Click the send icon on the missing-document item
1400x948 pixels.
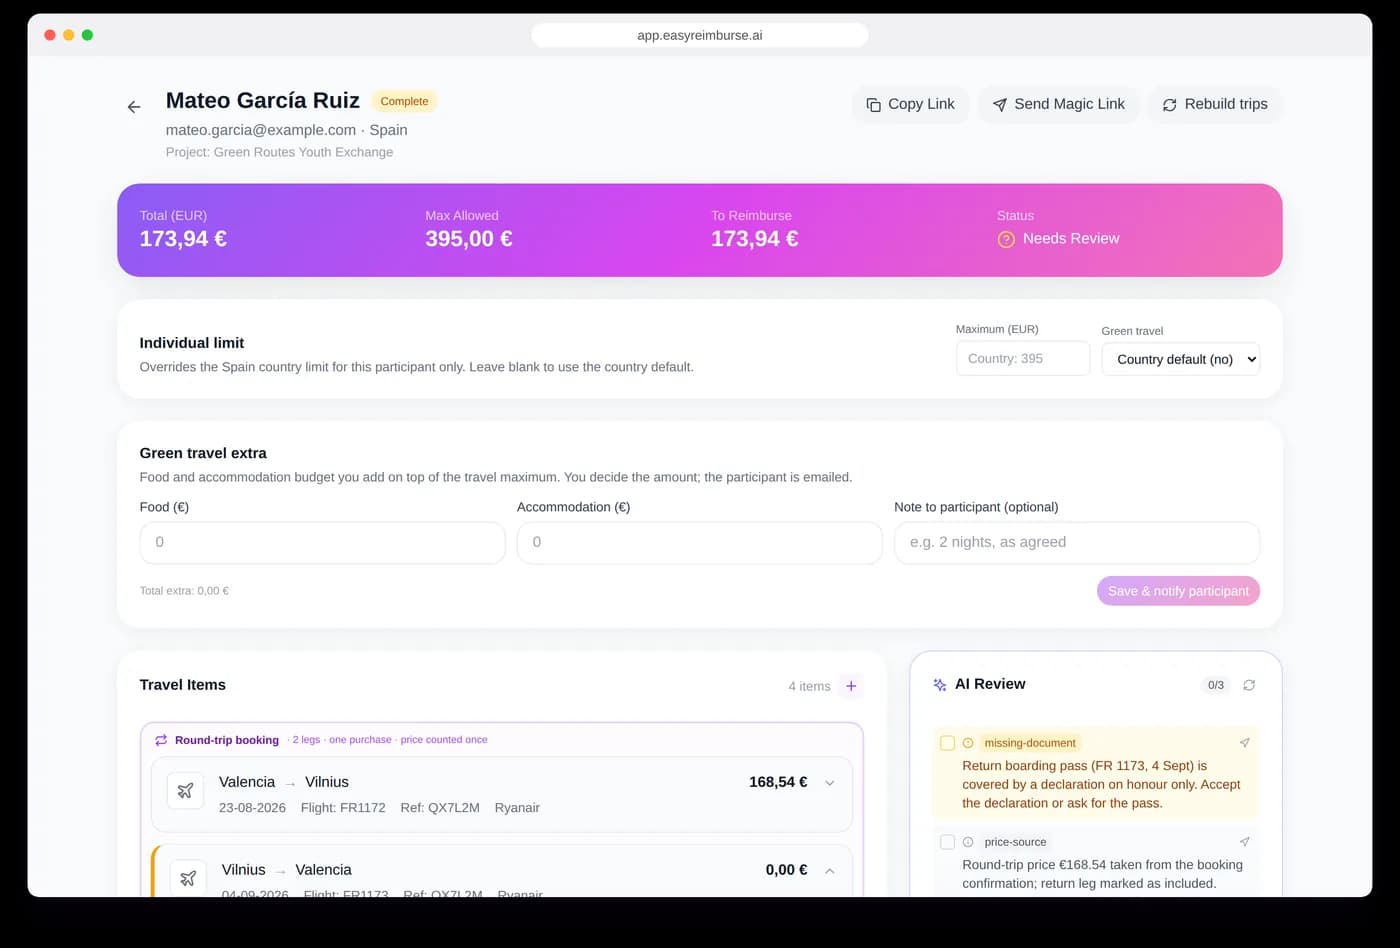pyautogui.click(x=1245, y=743)
